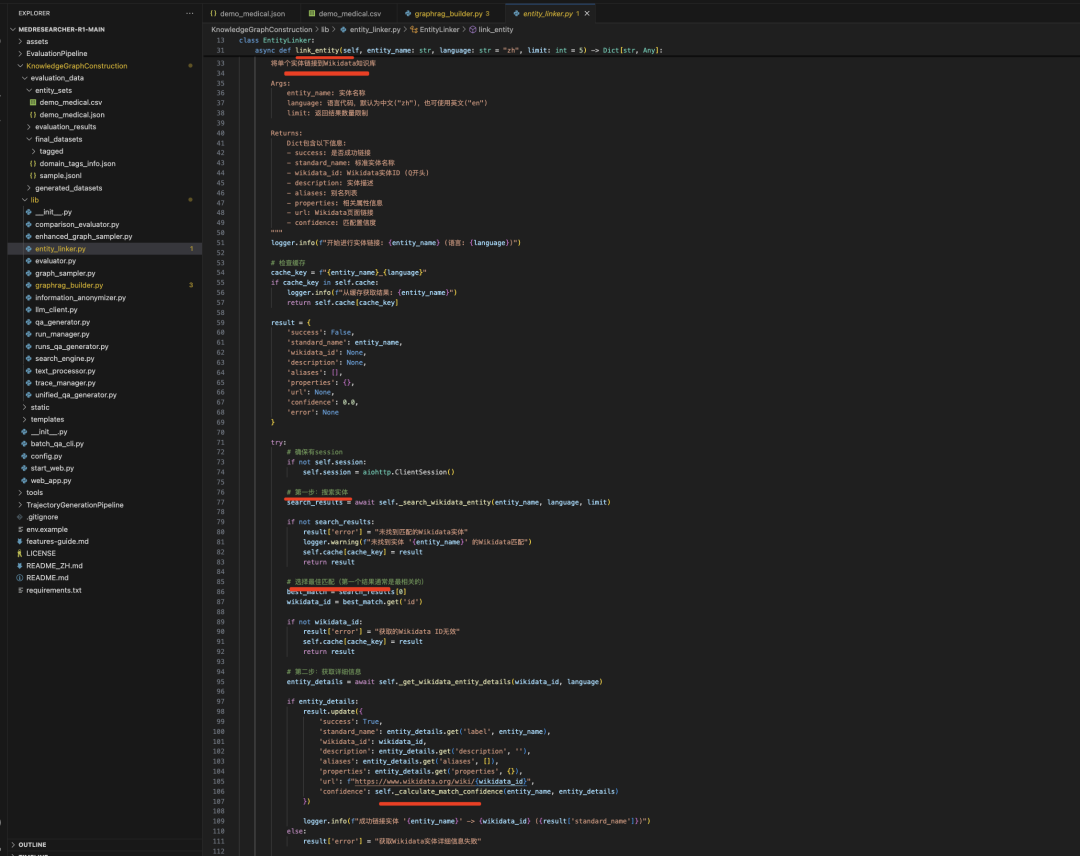Open requirements.txt file
The width and height of the screenshot is (1080, 856).
pyautogui.click(x=54, y=590)
